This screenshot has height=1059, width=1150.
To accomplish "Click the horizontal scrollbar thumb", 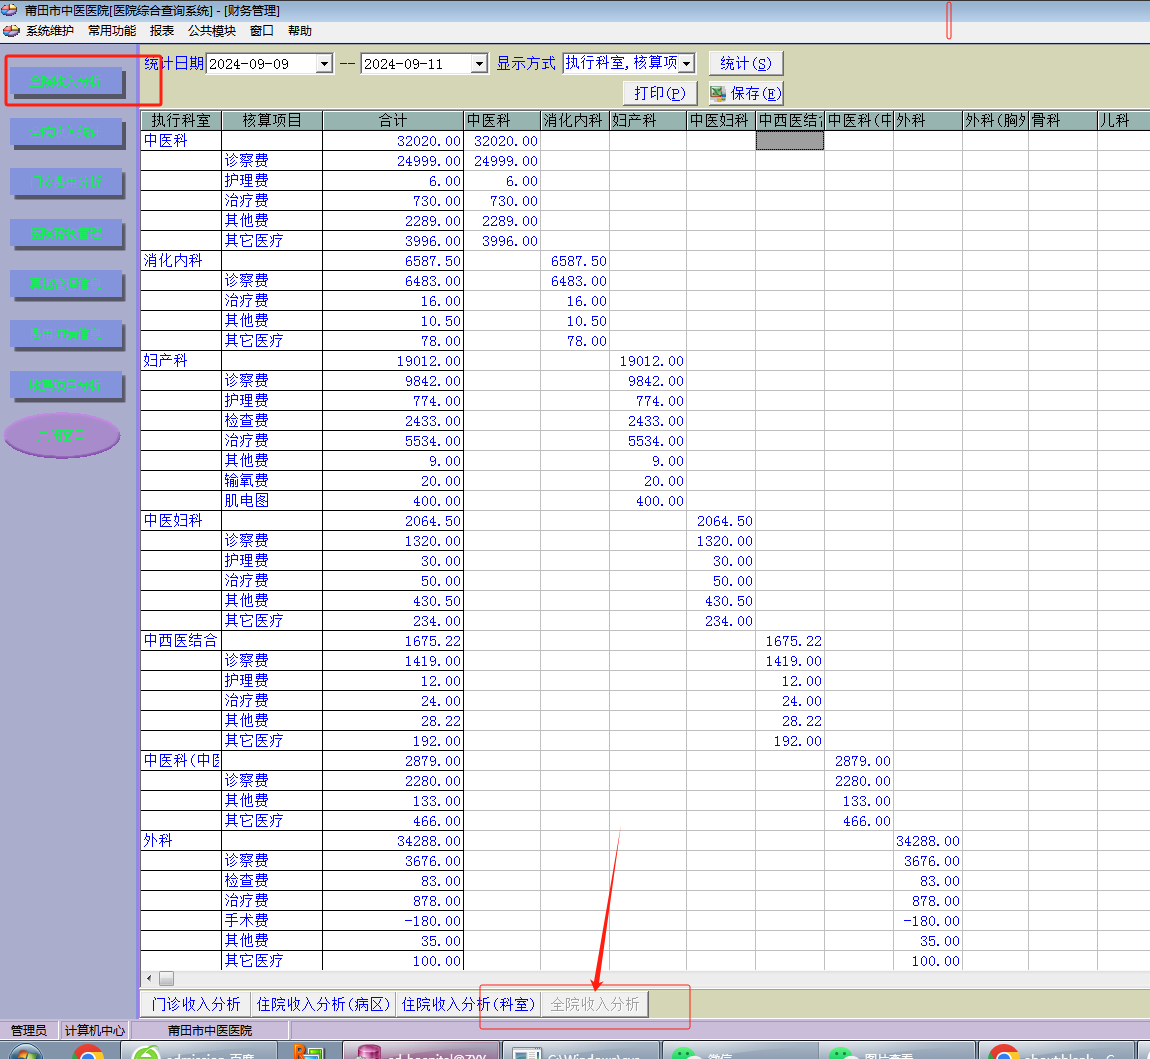I will click(x=166, y=978).
